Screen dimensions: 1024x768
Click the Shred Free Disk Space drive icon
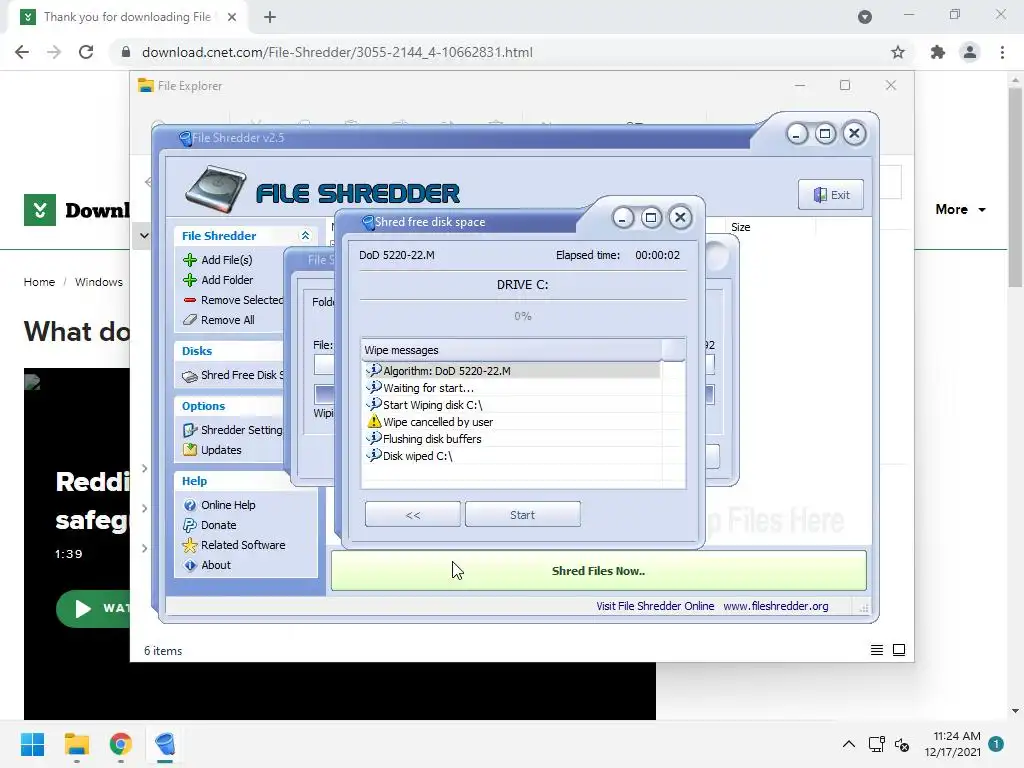190,376
